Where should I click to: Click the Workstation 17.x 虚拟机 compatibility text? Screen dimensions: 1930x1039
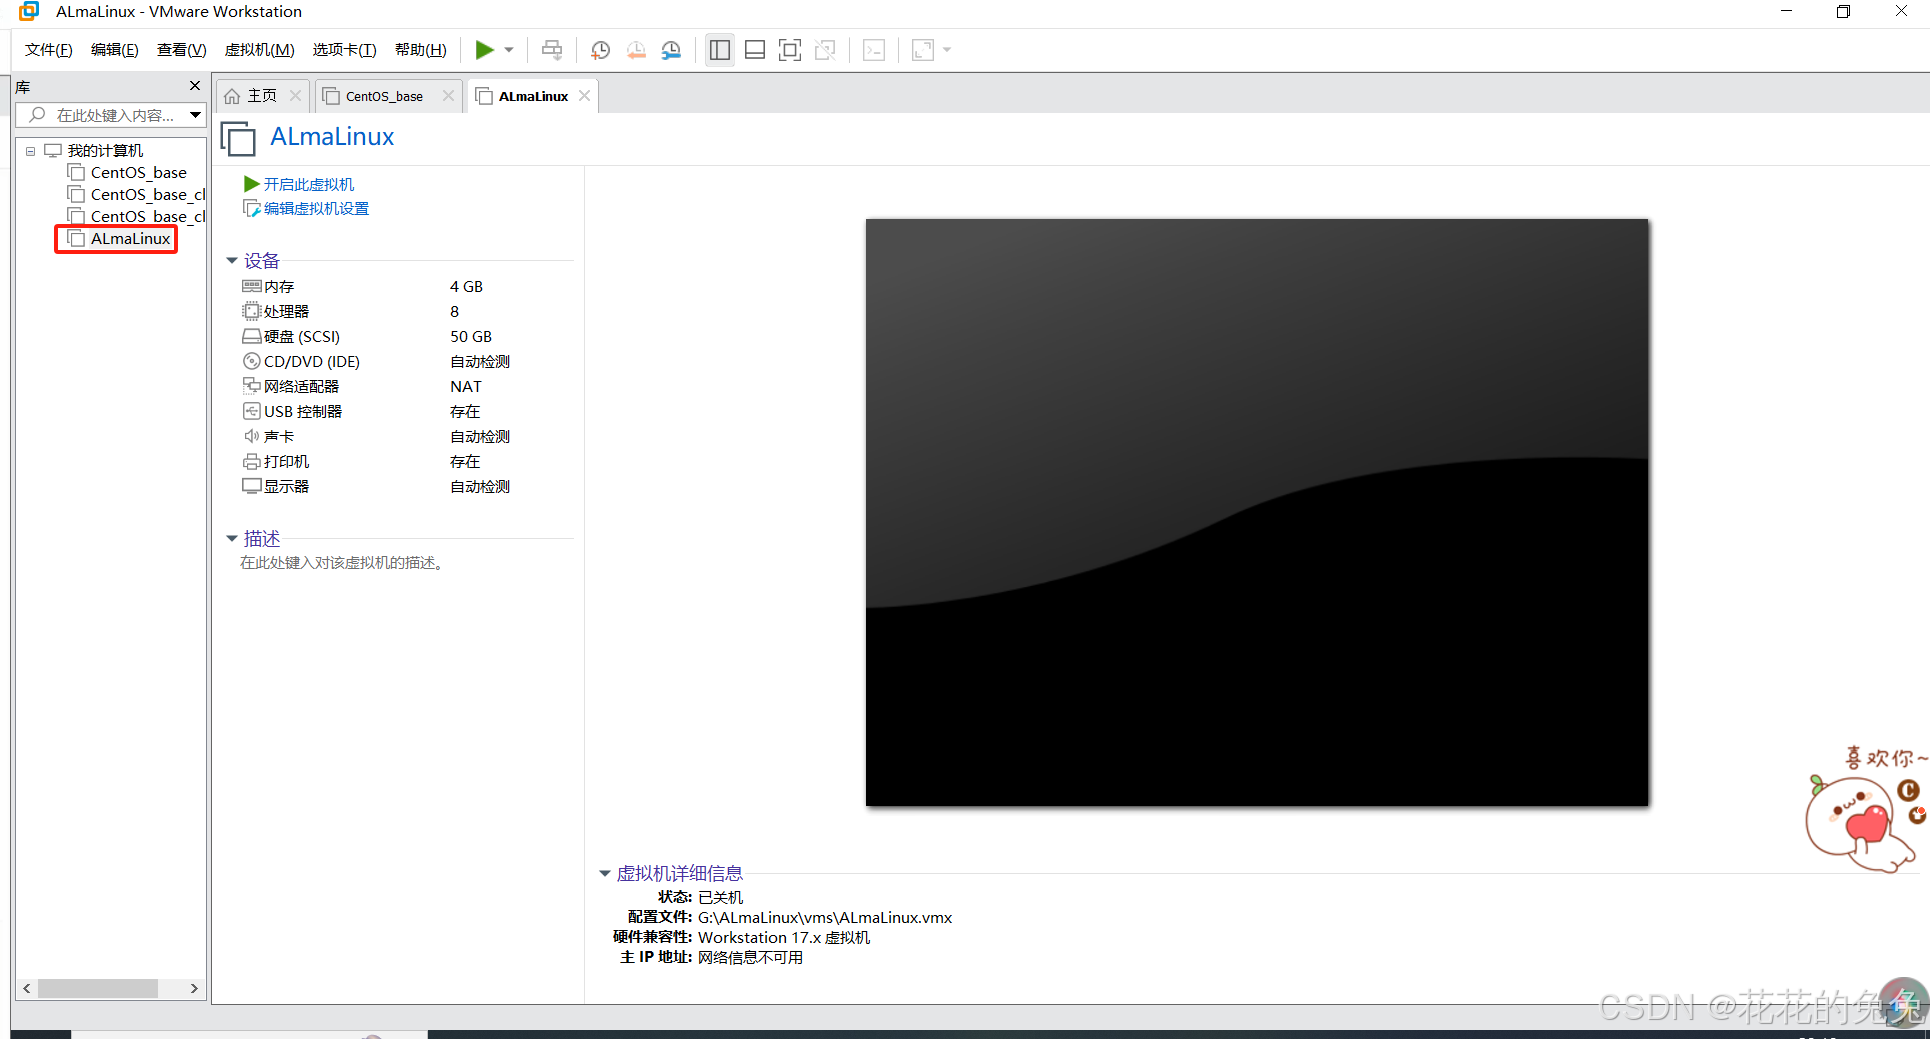tap(784, 937)
